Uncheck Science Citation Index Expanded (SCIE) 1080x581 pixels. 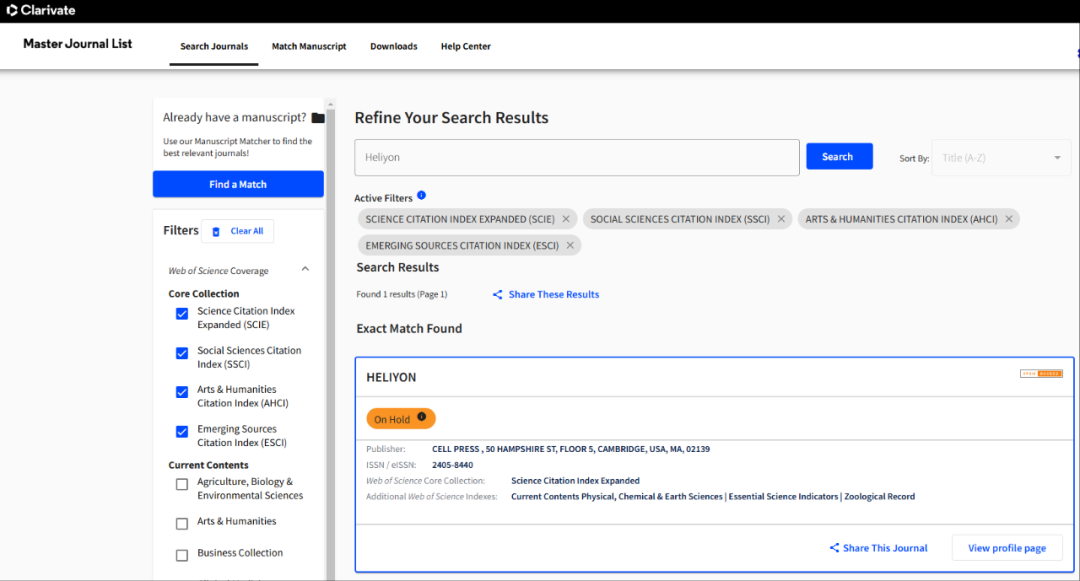click(182, 314)
